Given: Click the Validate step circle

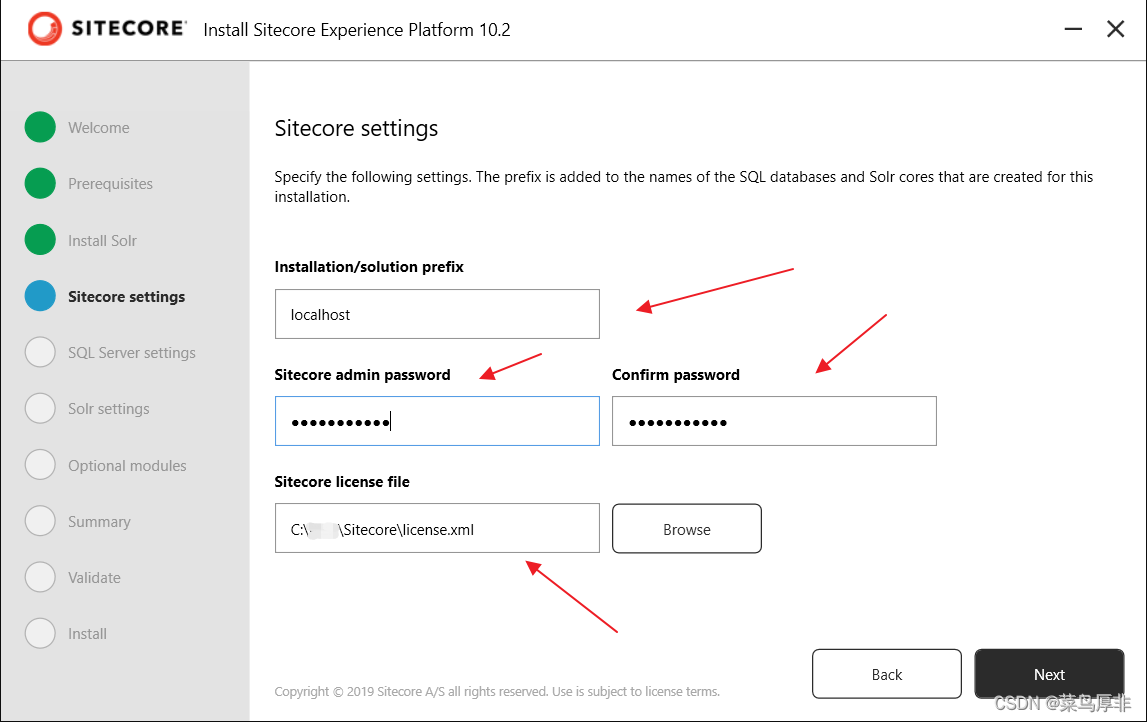Looking at the screenshot, I should pyautogui.click(x=40, y=577).
